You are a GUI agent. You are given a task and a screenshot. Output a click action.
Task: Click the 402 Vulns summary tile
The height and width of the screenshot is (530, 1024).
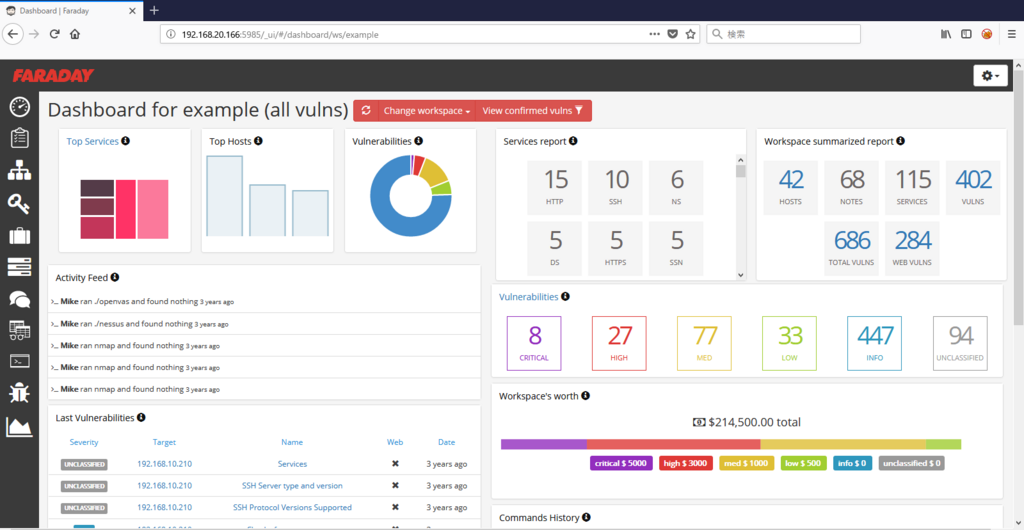973,188
